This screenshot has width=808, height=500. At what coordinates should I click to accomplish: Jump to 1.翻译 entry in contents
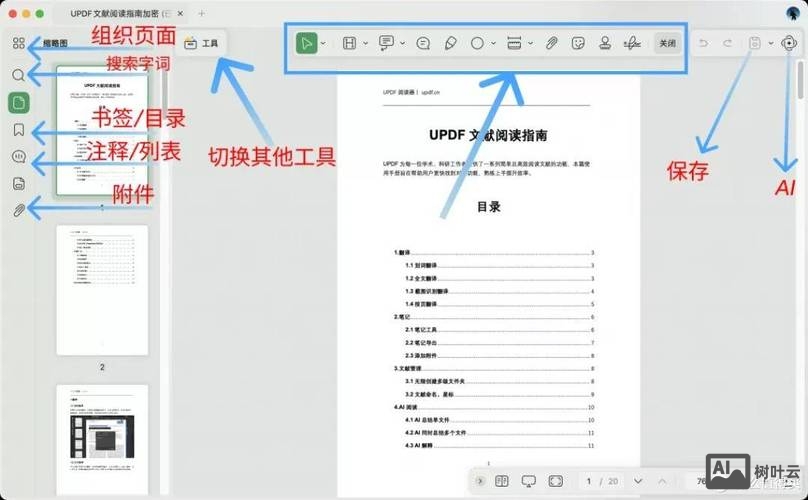(x=494, y=253)
